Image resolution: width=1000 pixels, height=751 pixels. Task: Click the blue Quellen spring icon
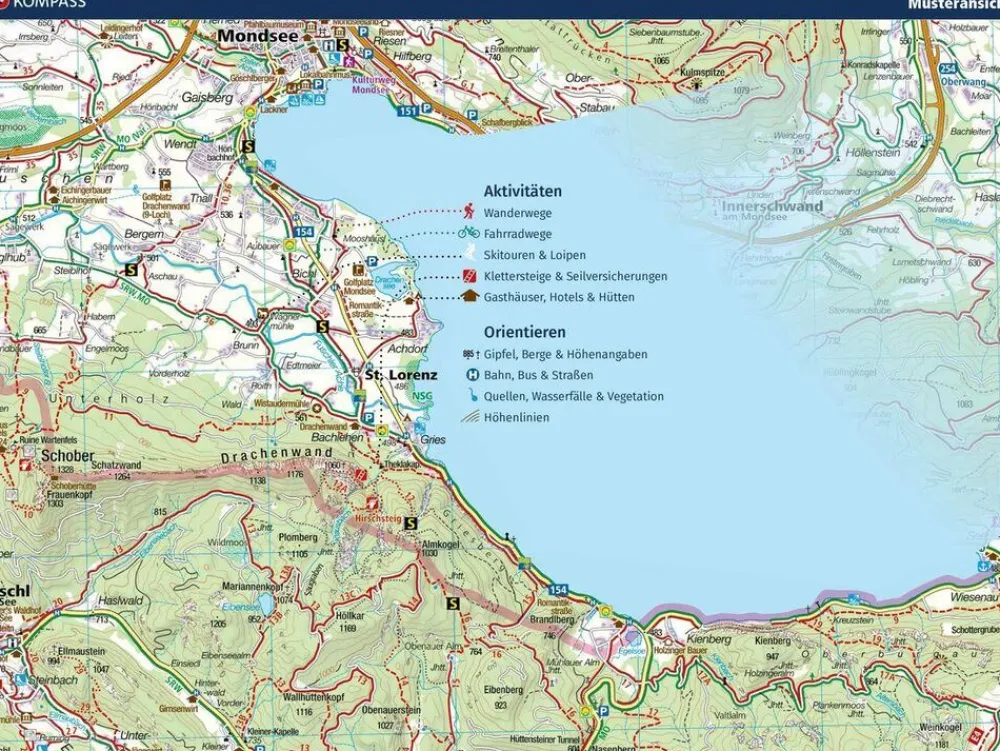[471, 396]
